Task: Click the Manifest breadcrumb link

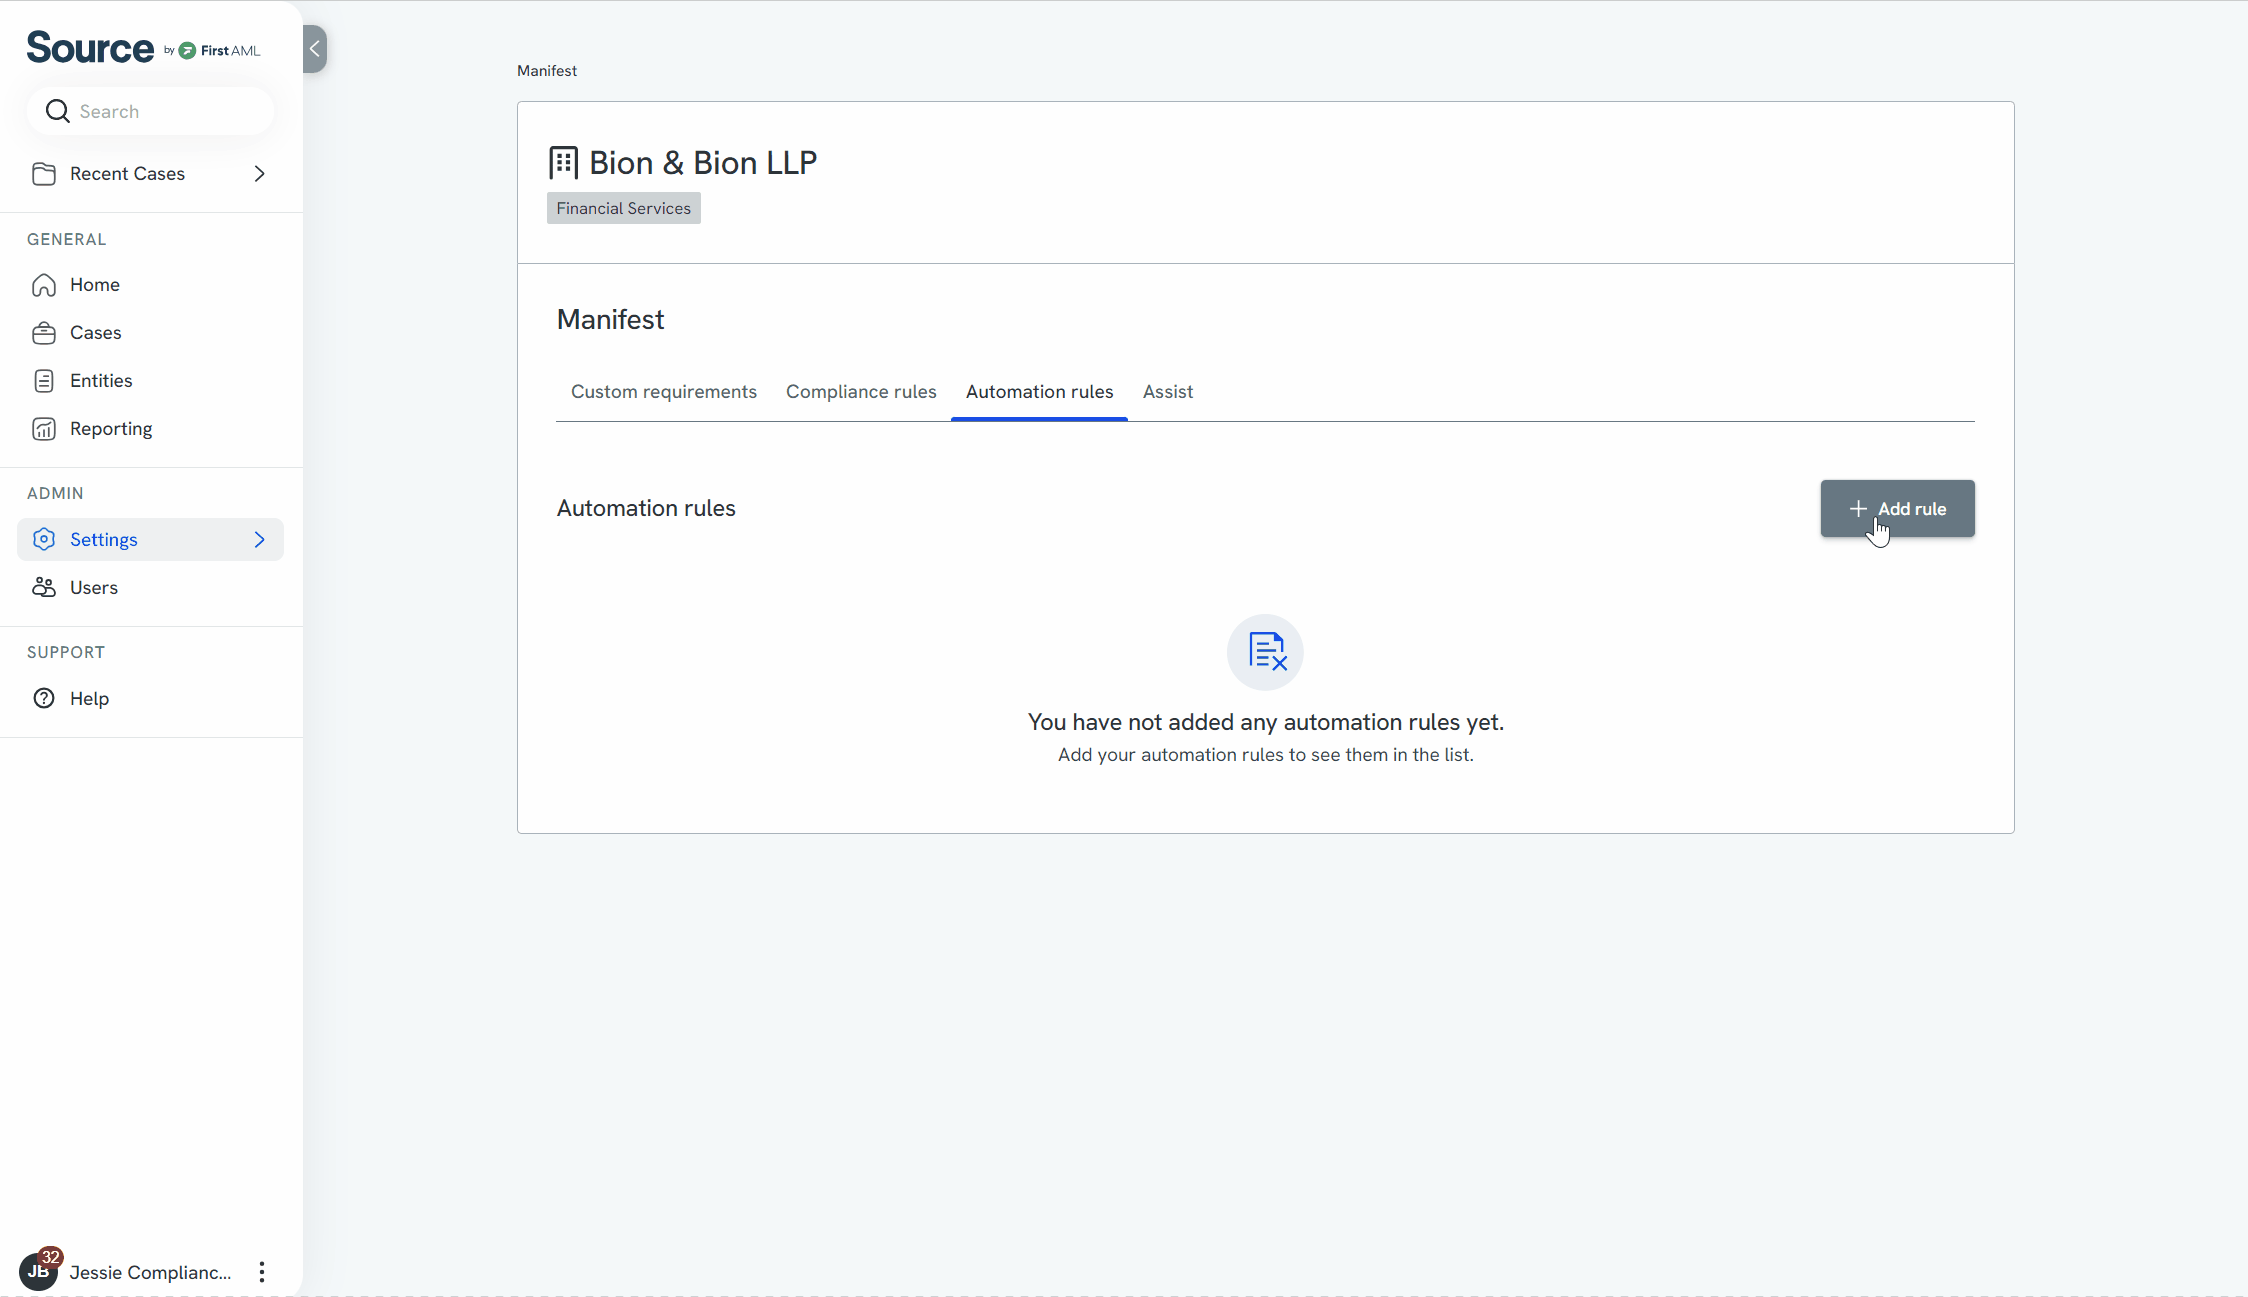Action: (547, 71)
